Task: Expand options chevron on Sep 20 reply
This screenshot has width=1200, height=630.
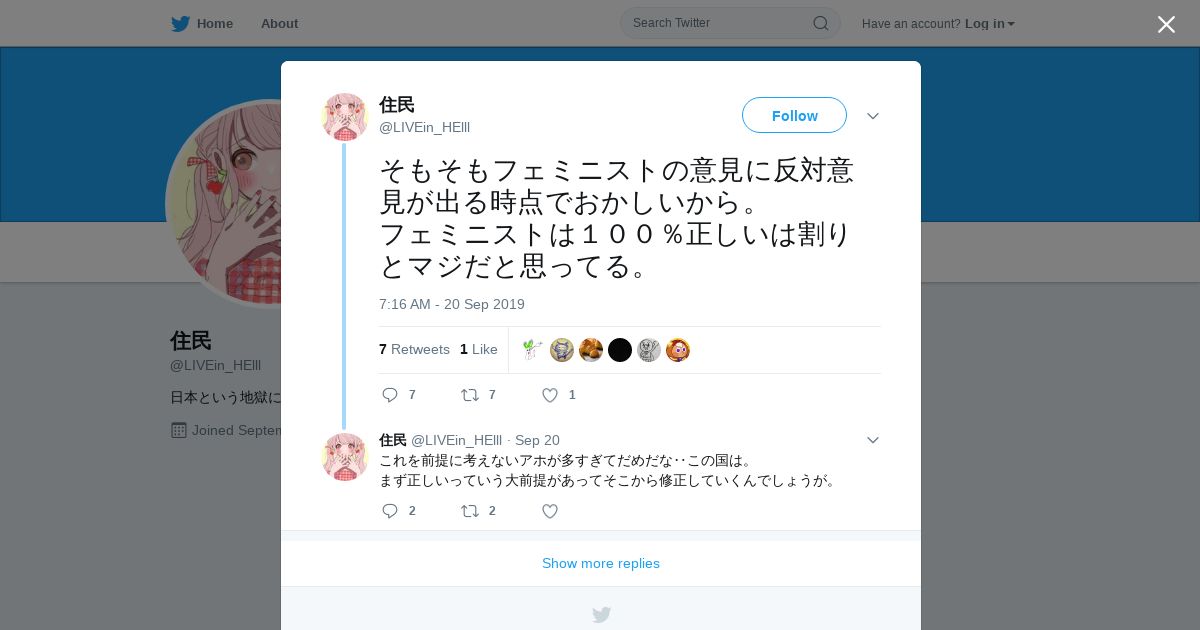Action: click(873, 440)
